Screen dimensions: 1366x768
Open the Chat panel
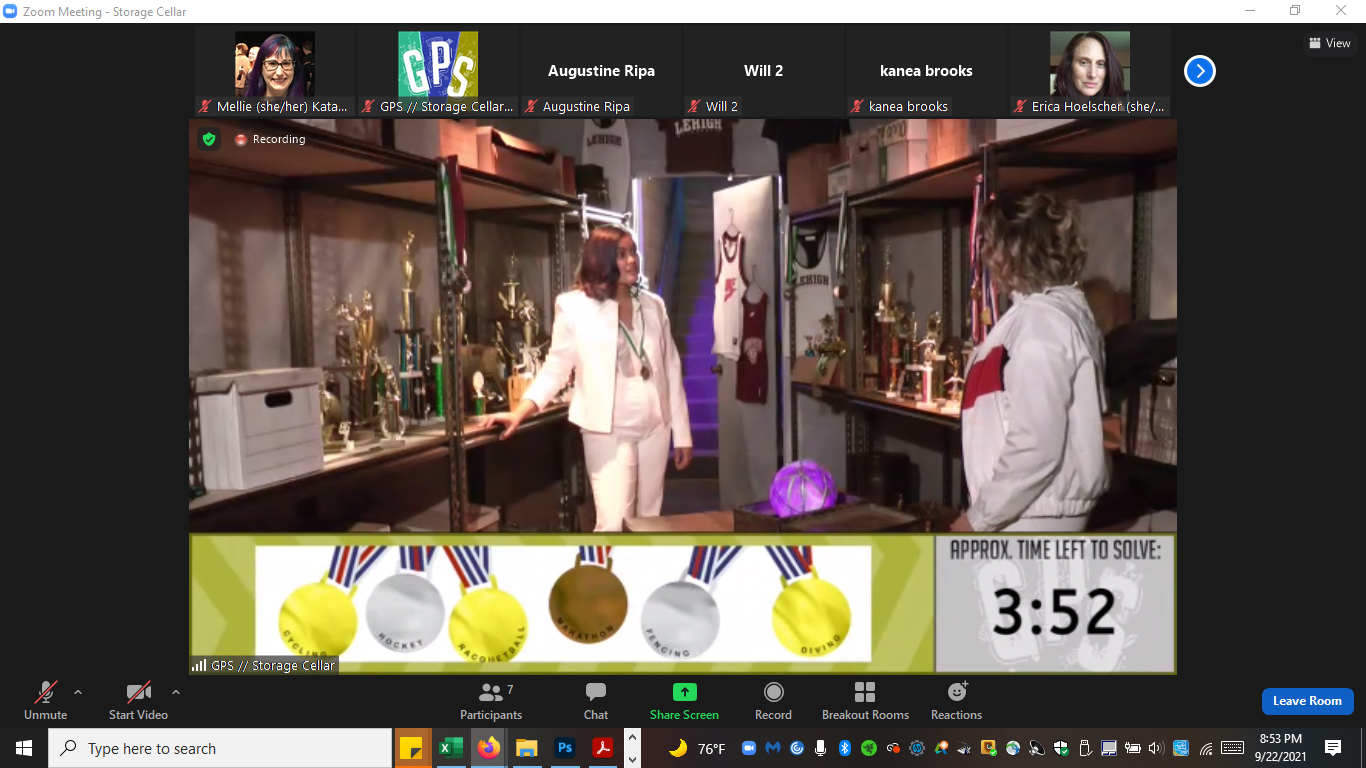tap(596, 700)
